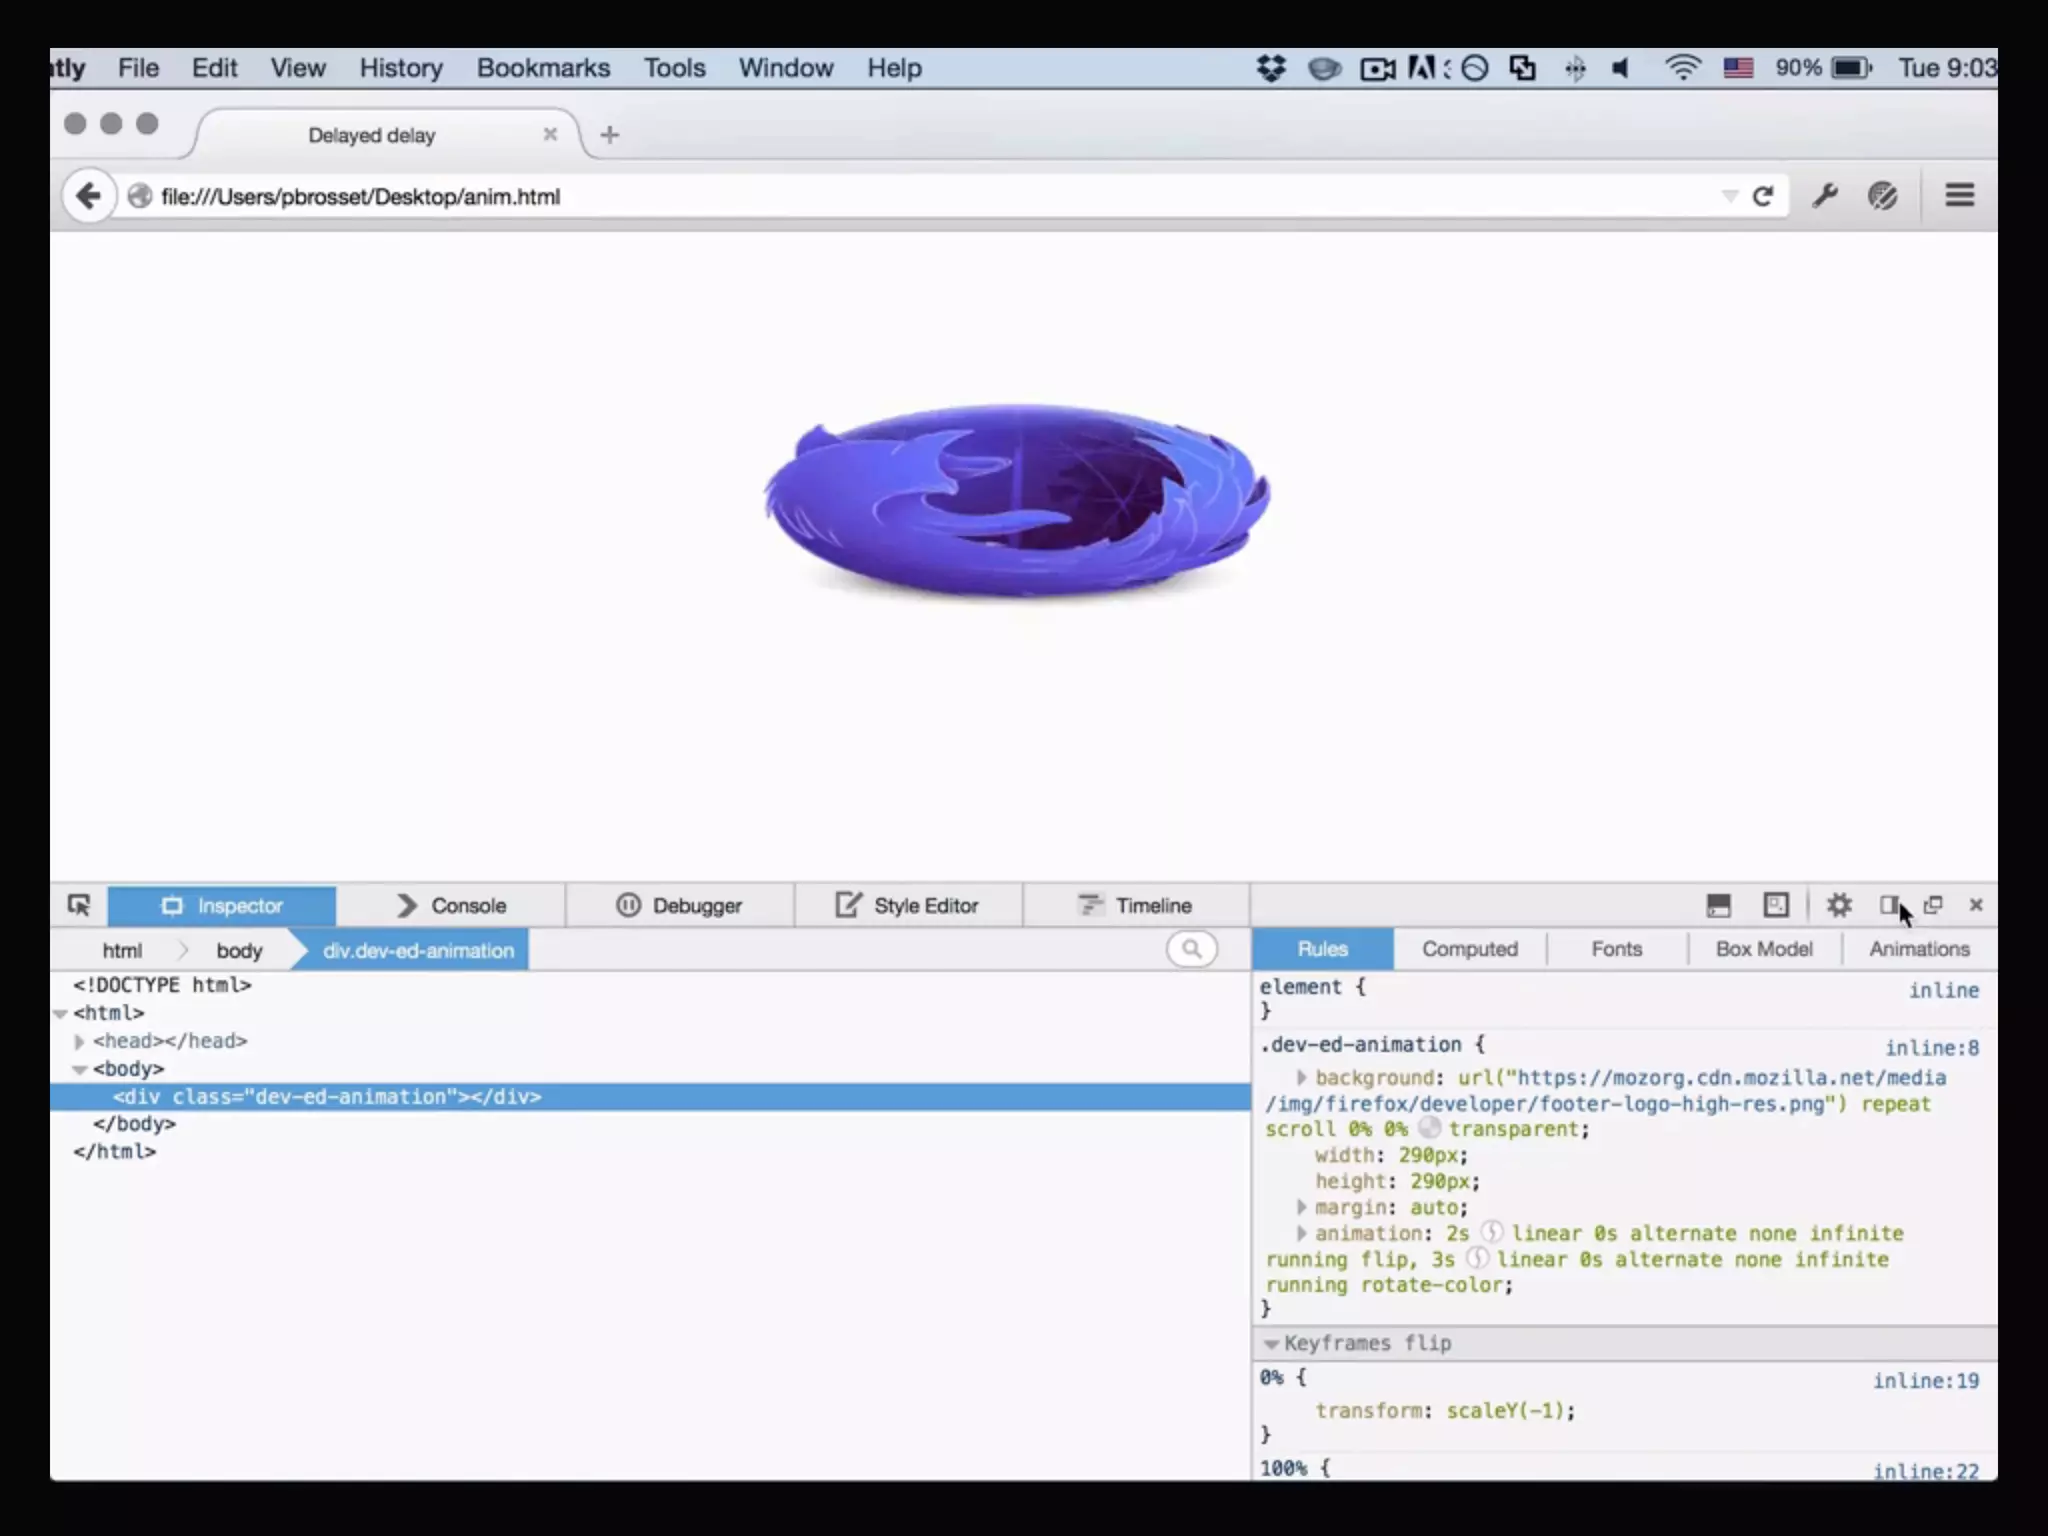
Task: Expand the animation shorthand property
Action: pos(1301,1233)
